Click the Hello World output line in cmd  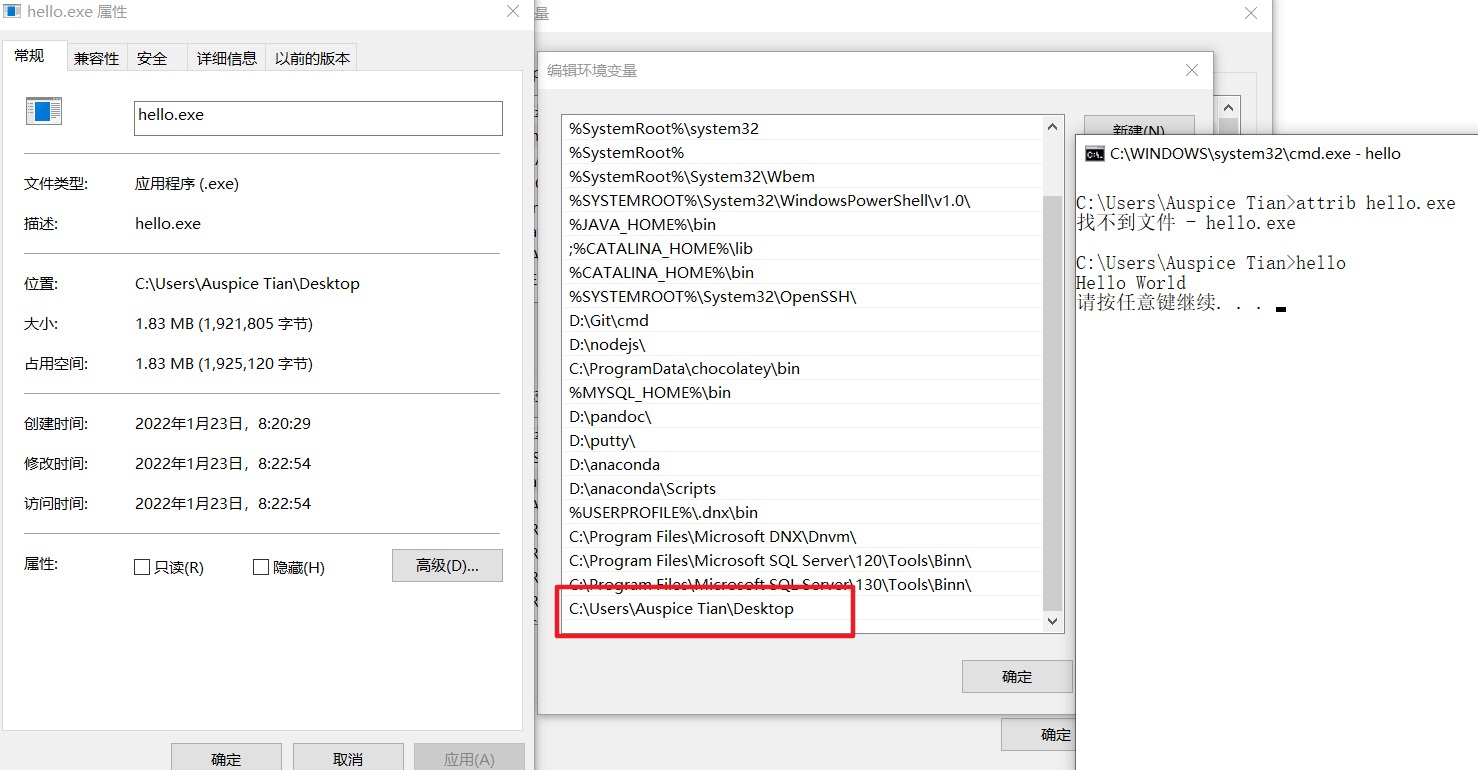1131,283
